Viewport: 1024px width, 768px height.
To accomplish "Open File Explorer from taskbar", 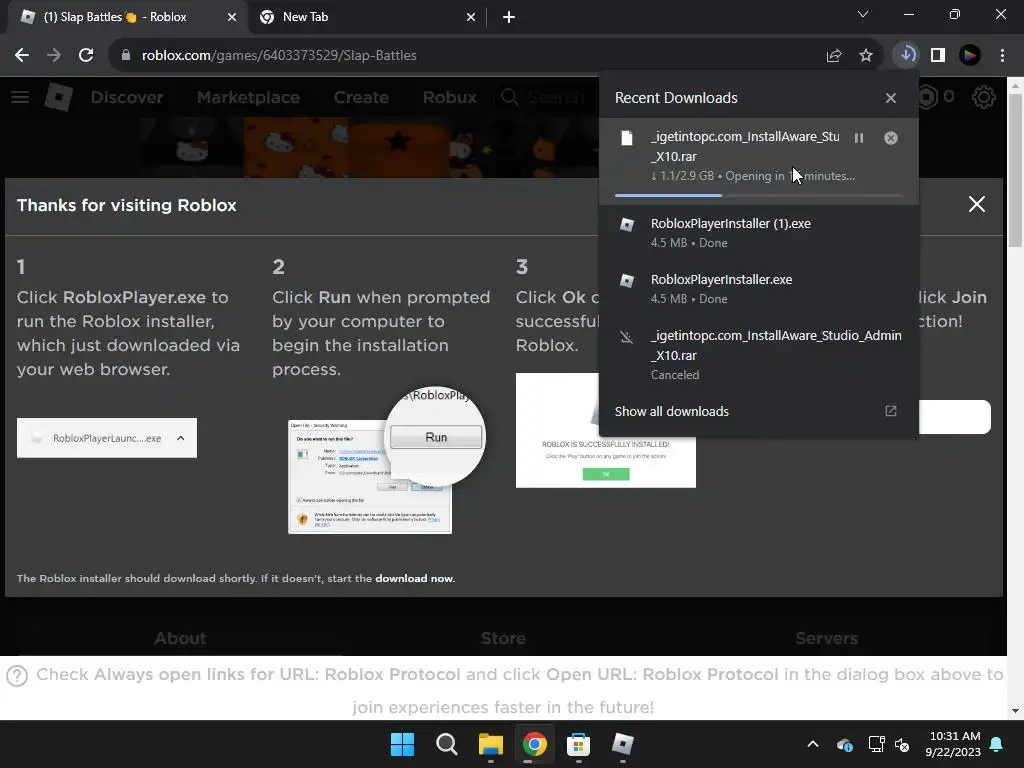I will (490, 744).
